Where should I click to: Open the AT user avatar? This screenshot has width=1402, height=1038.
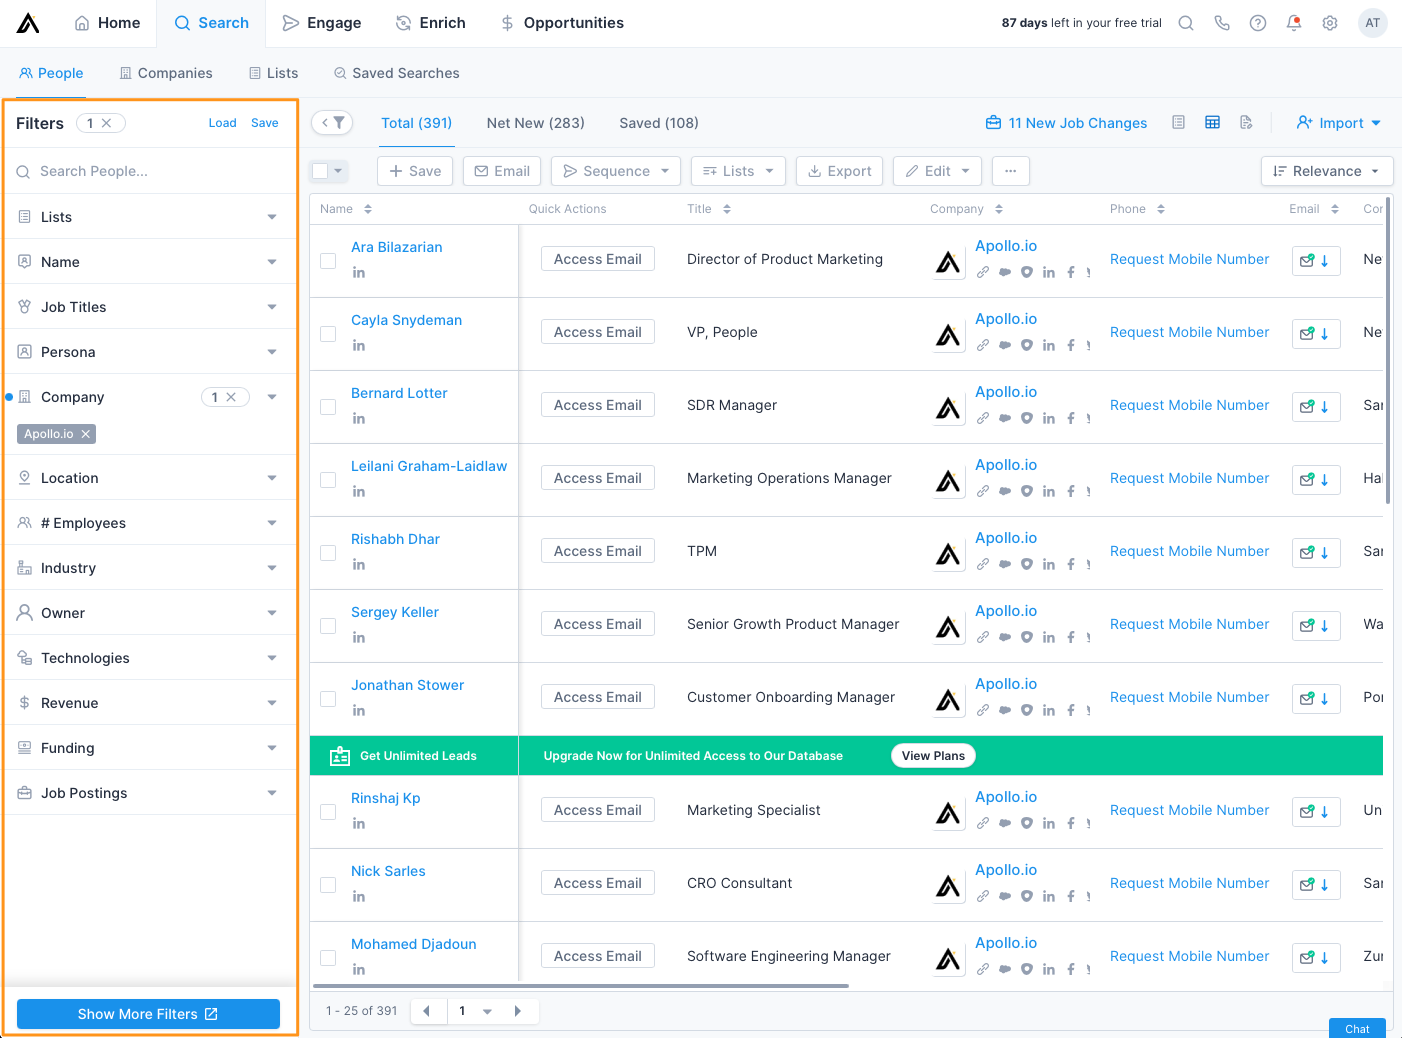point(1373,23)
